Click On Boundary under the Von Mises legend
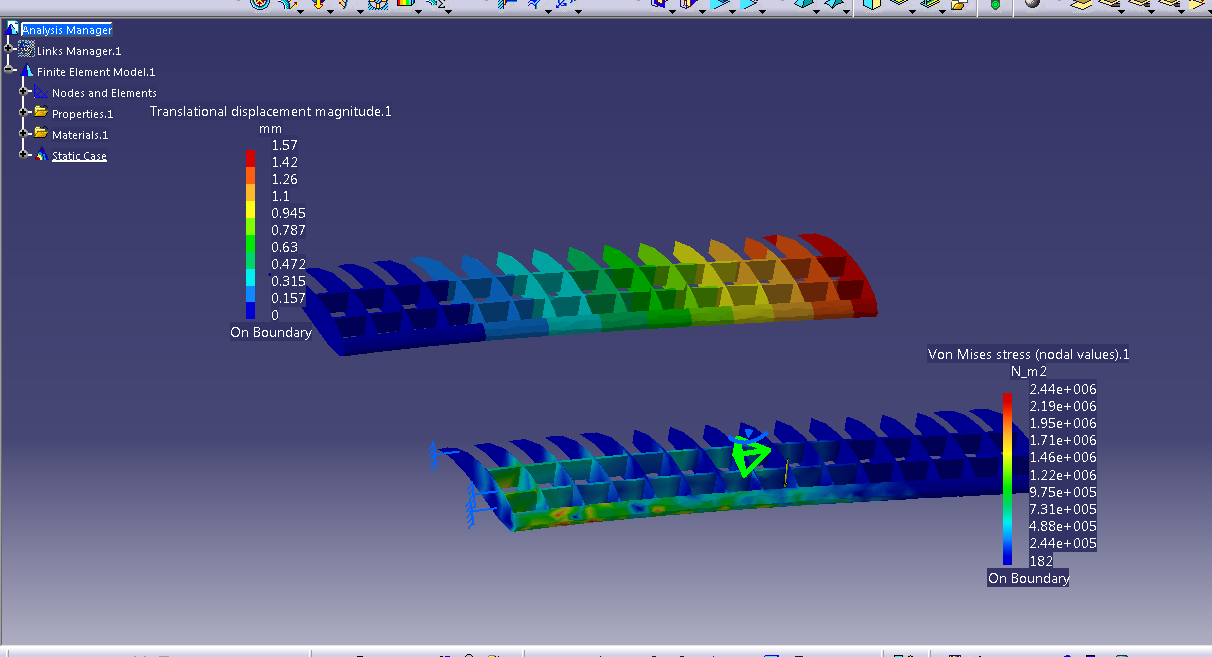1212x657 pixels. coord(1028,577)
